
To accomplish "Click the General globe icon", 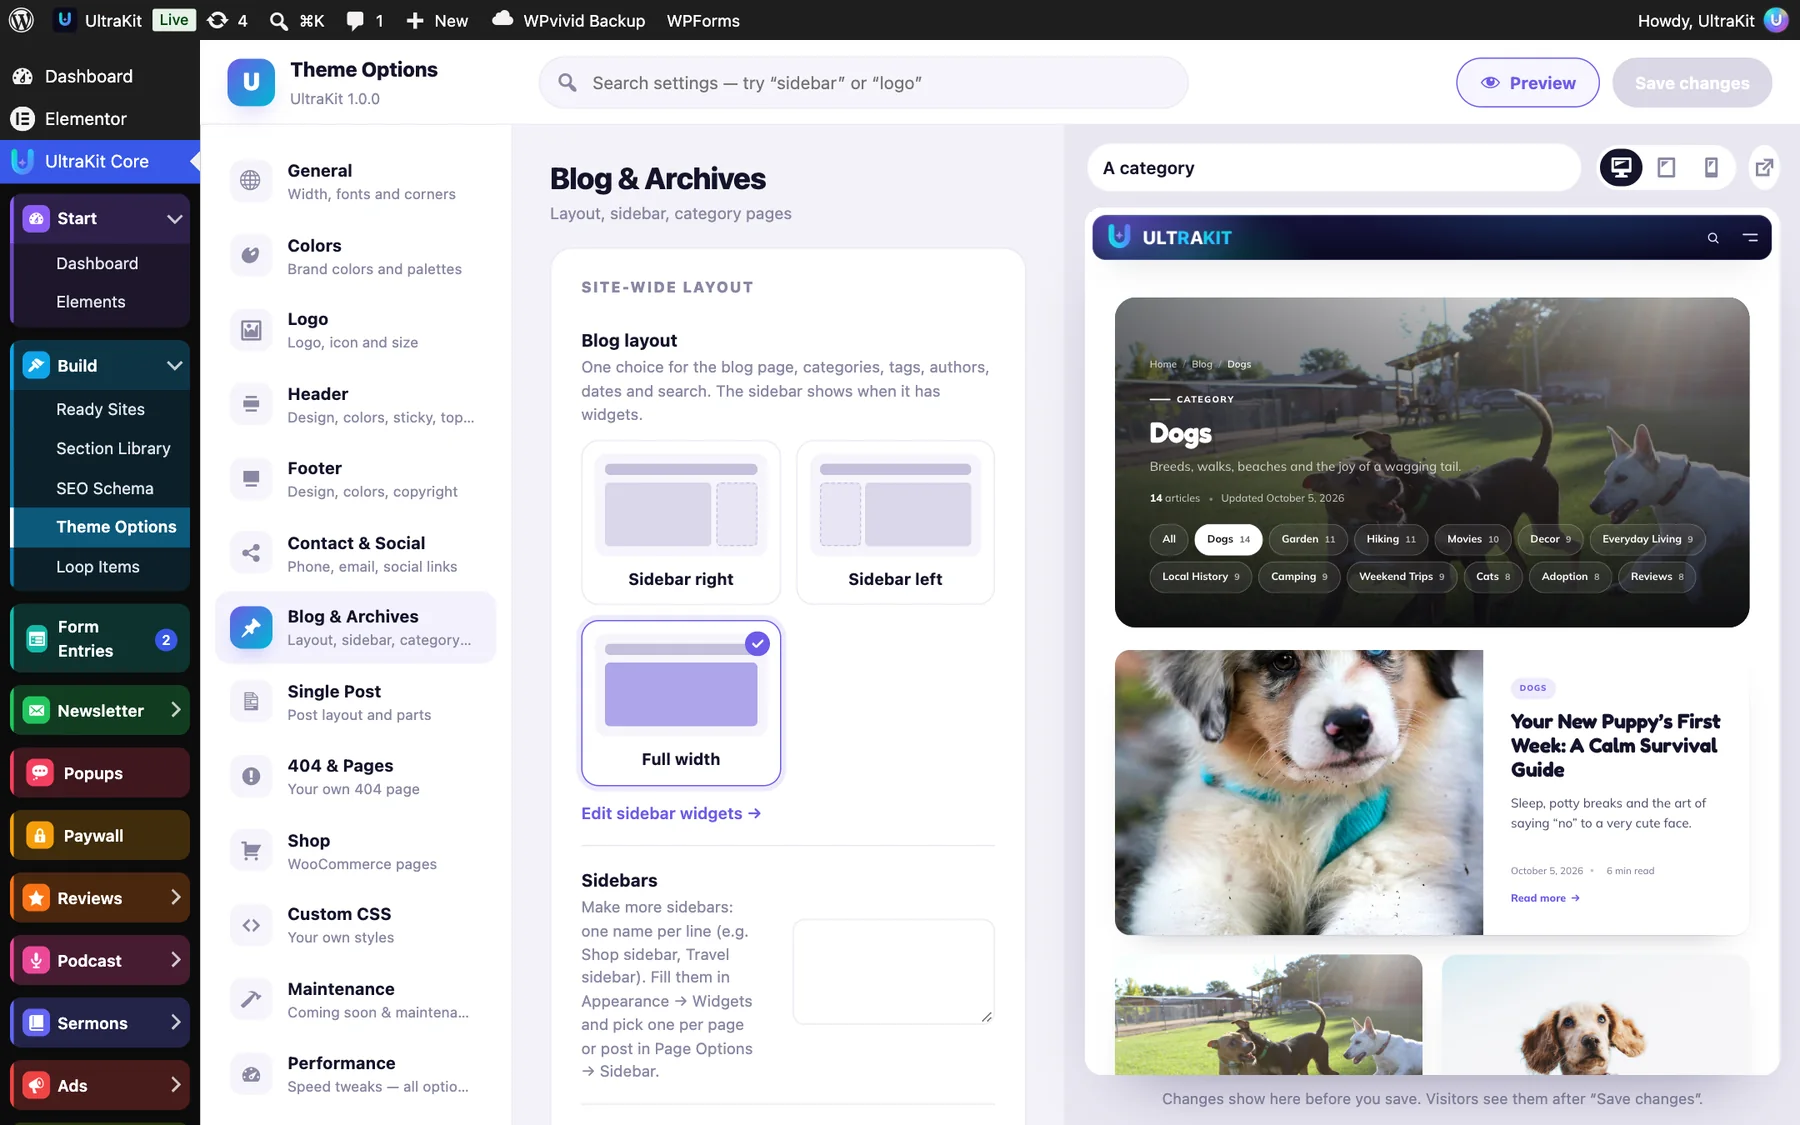I will point(251,181).
